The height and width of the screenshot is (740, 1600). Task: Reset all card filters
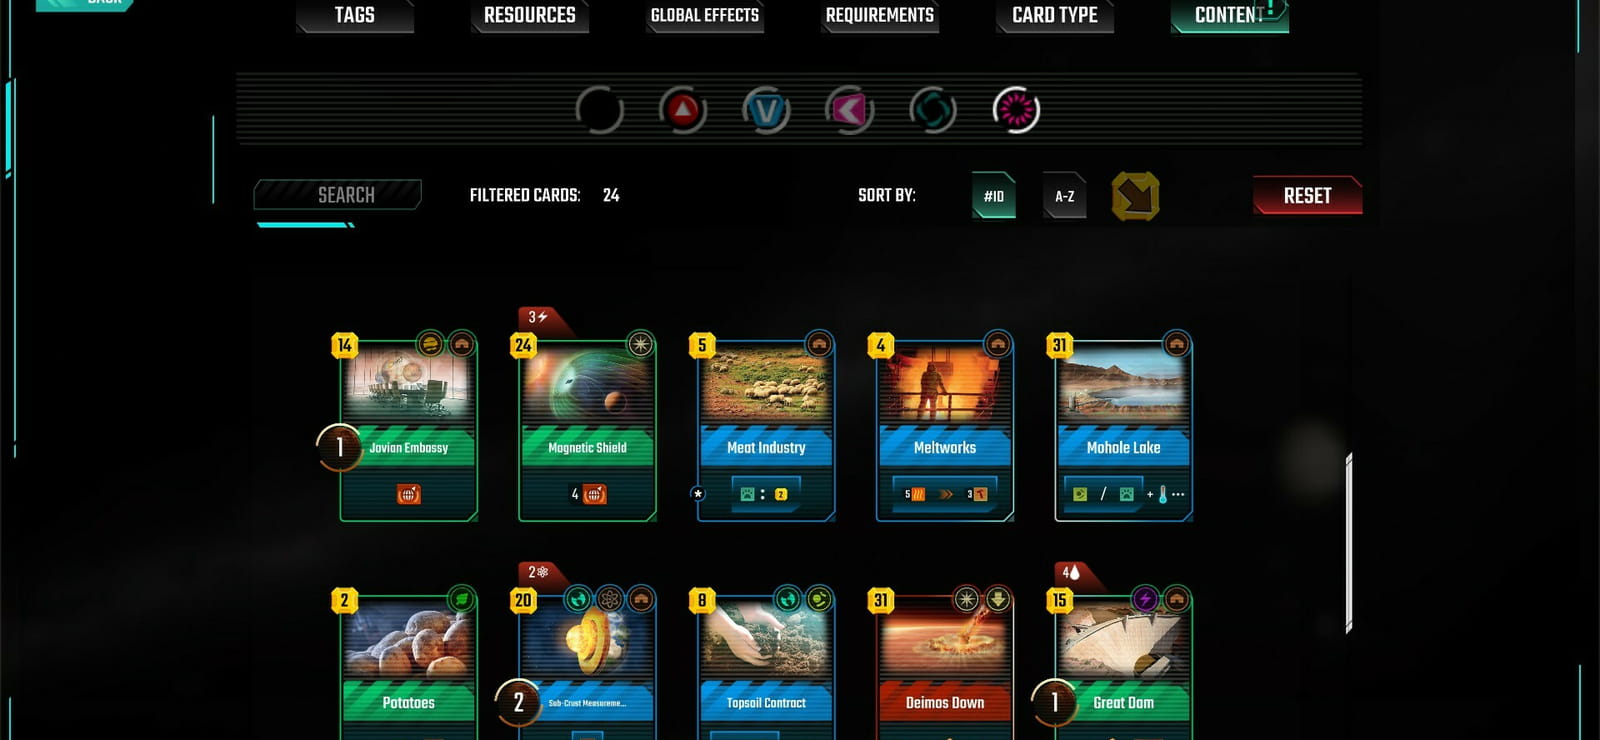tap(1308, 195)
